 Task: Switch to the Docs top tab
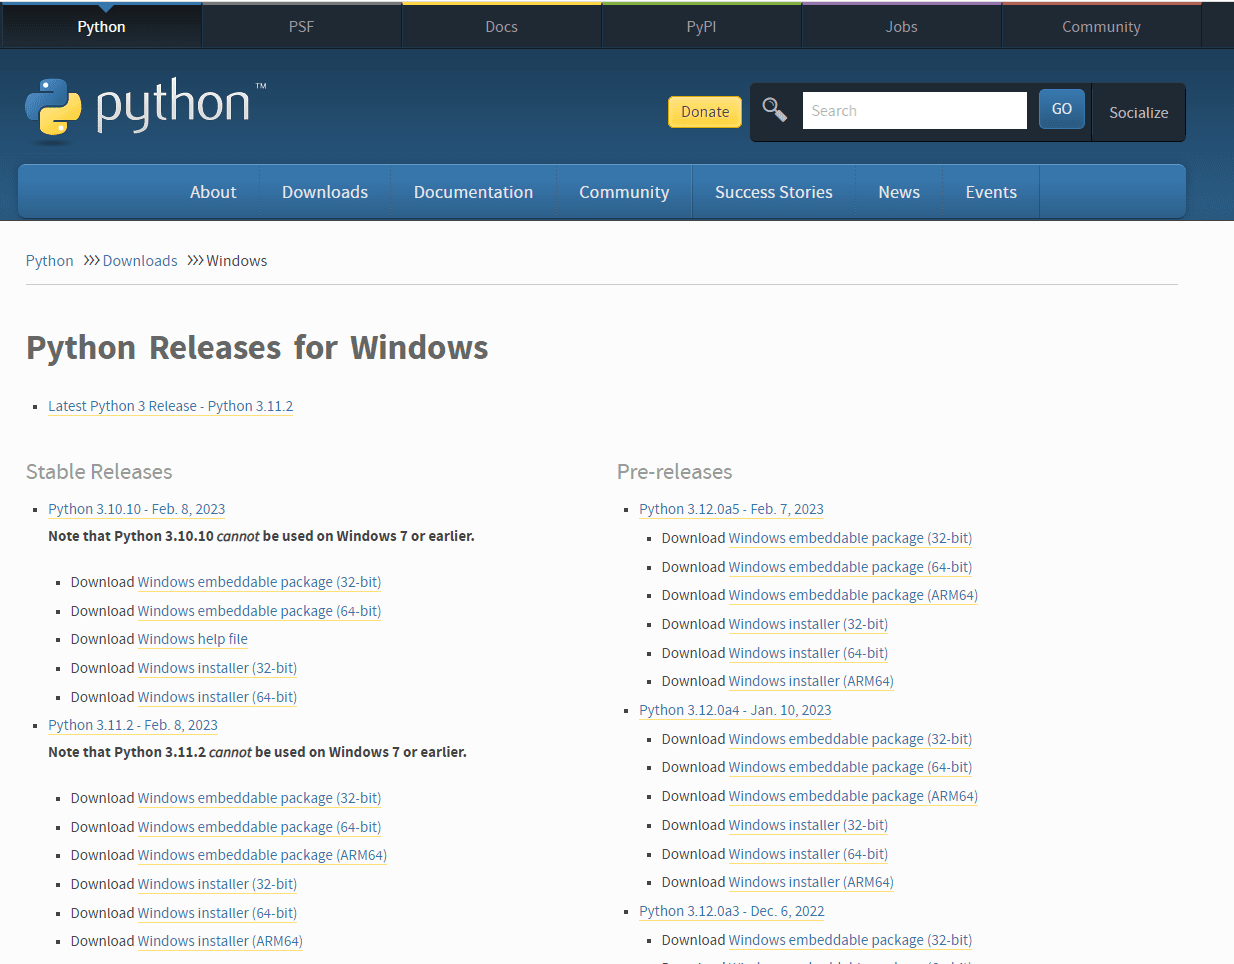tap(501, 26)
